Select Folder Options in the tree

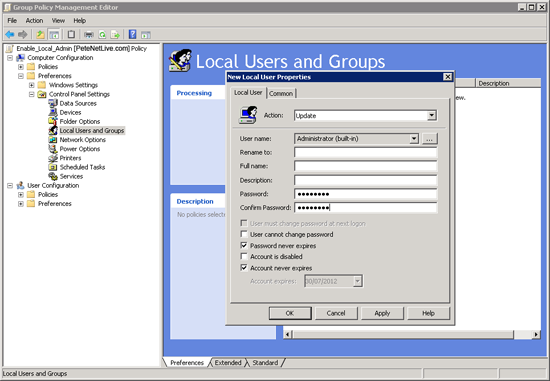pos(80,121)
